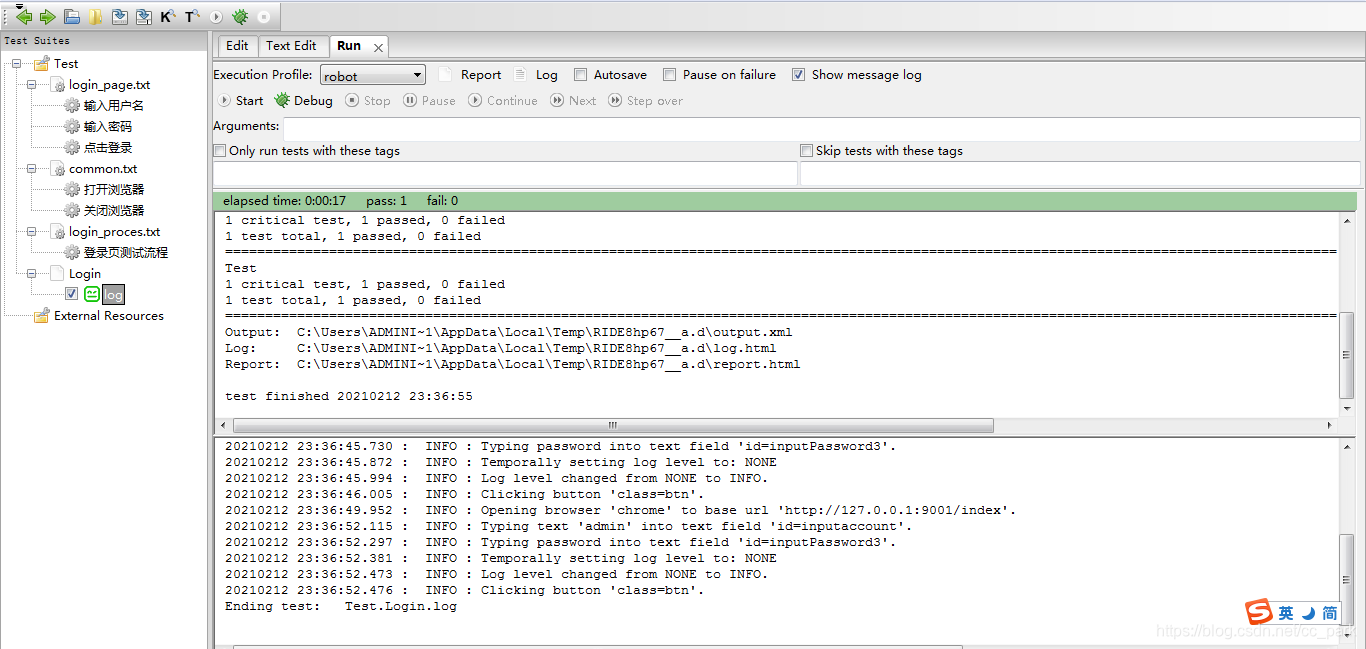Select the common.txt resource file

pos(103,169)
